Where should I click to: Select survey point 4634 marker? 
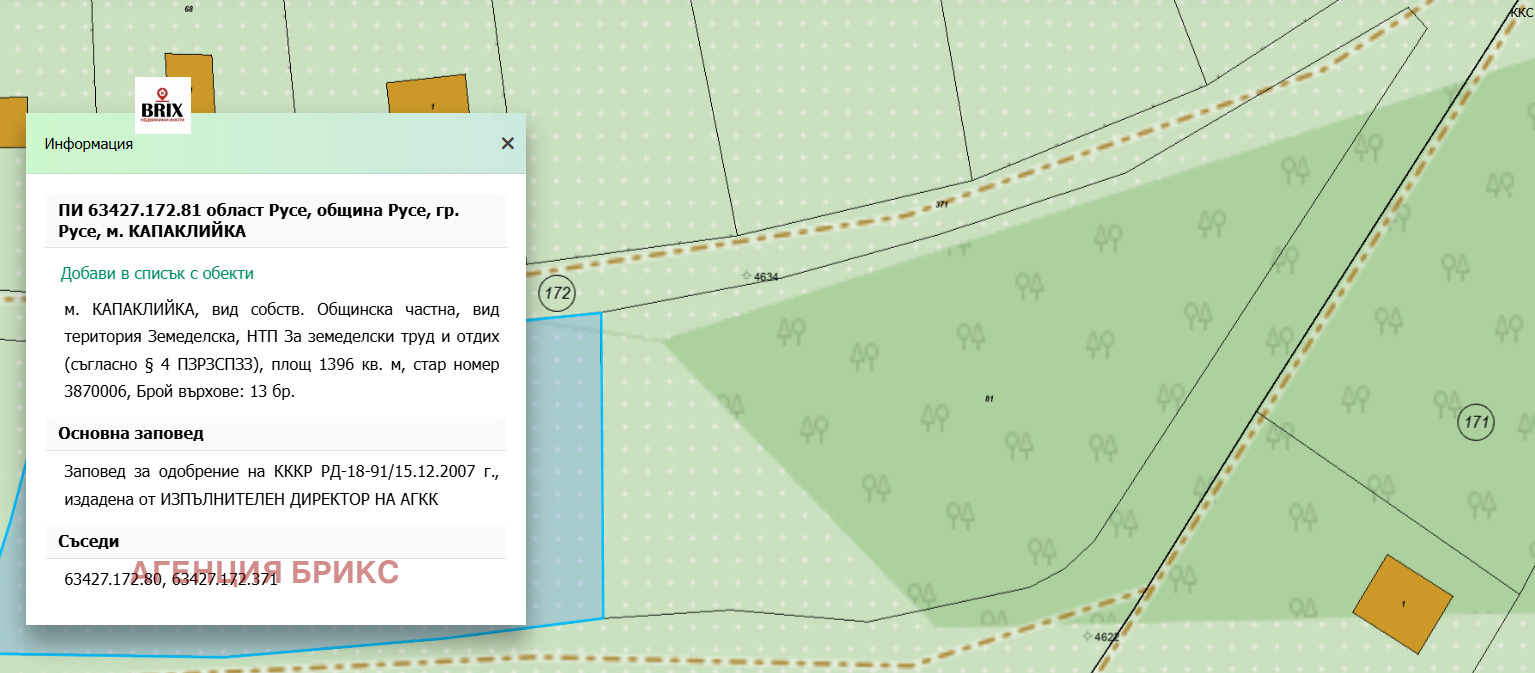[746, 276]
